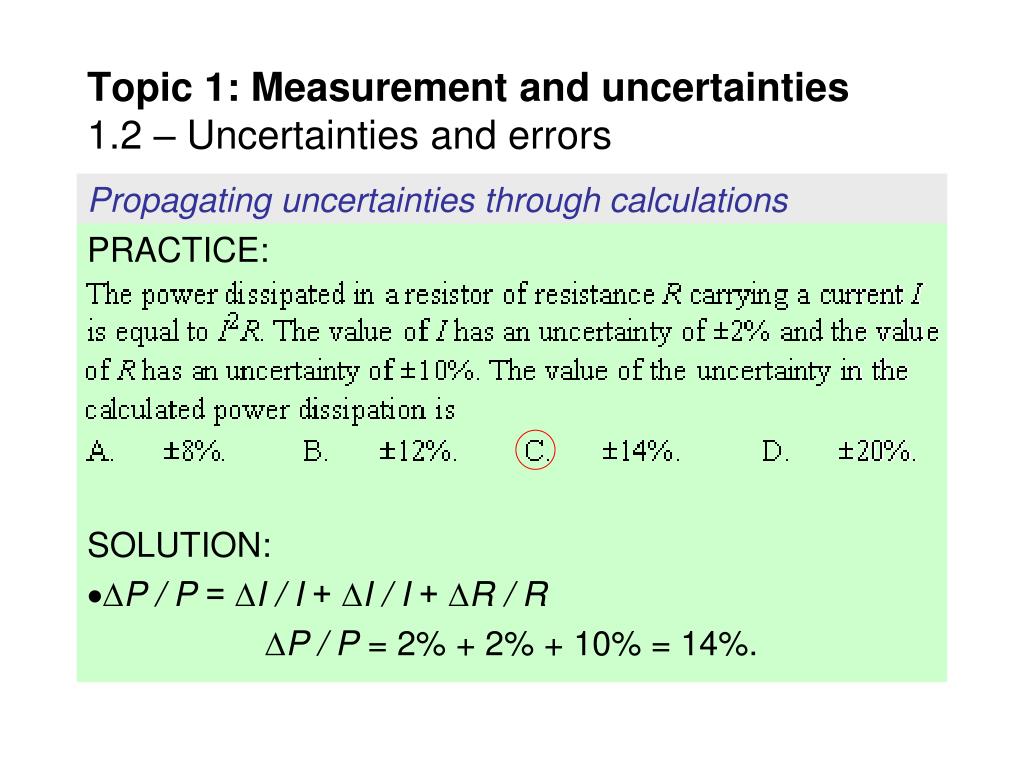Click the circled answer C
The height and width of the screenshot is (768, 1024).
[535, 451]
